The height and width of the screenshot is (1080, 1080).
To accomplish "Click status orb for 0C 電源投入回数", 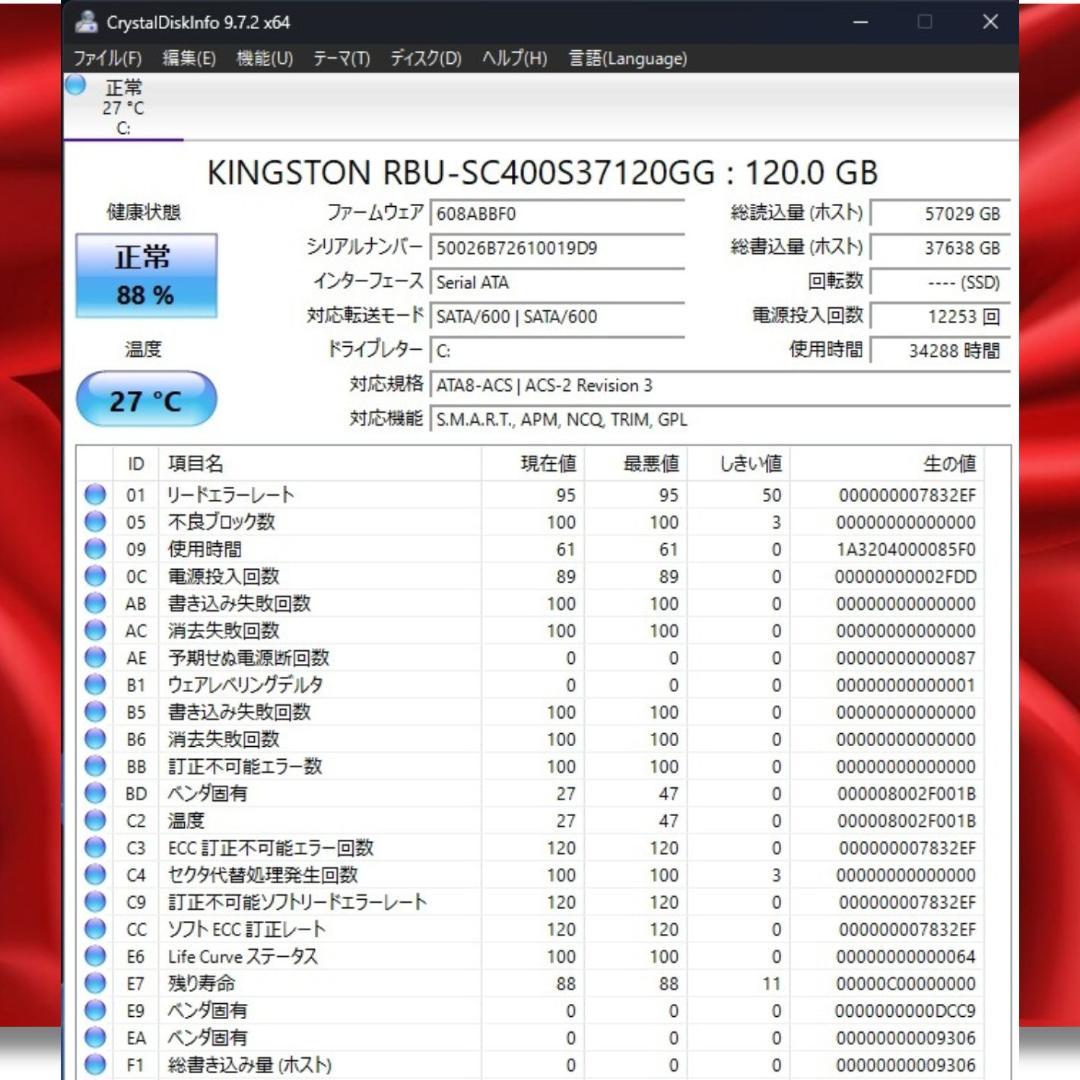I will pos(95,576).
